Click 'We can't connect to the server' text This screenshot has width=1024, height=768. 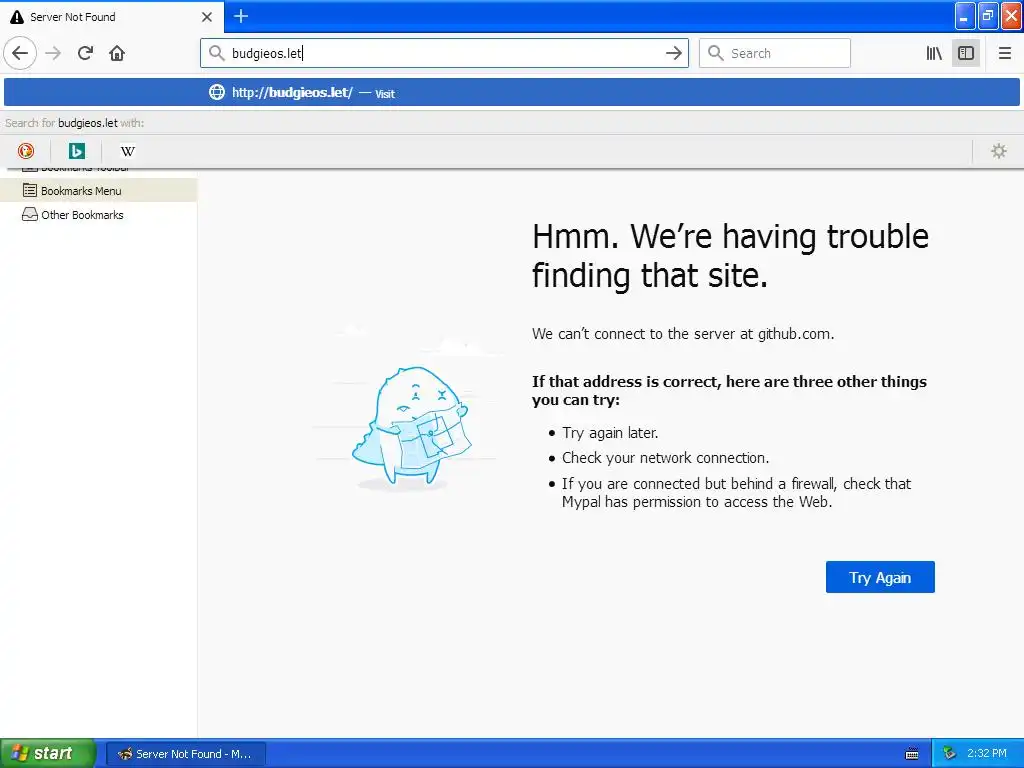(682, 334)
